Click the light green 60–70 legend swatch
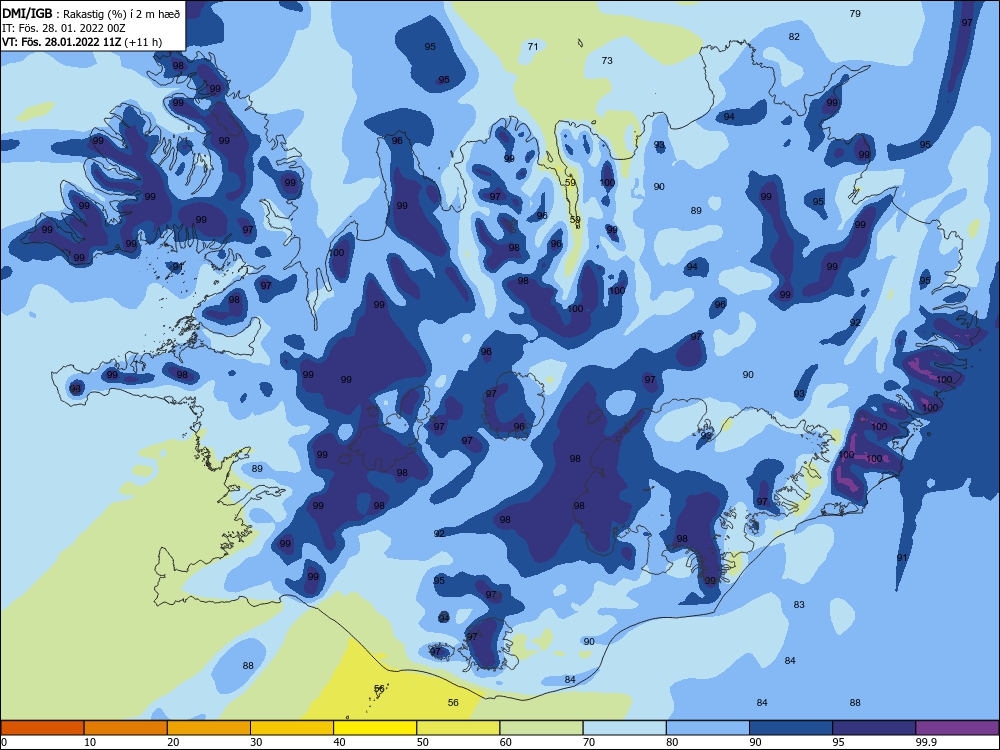 point(541,728)
